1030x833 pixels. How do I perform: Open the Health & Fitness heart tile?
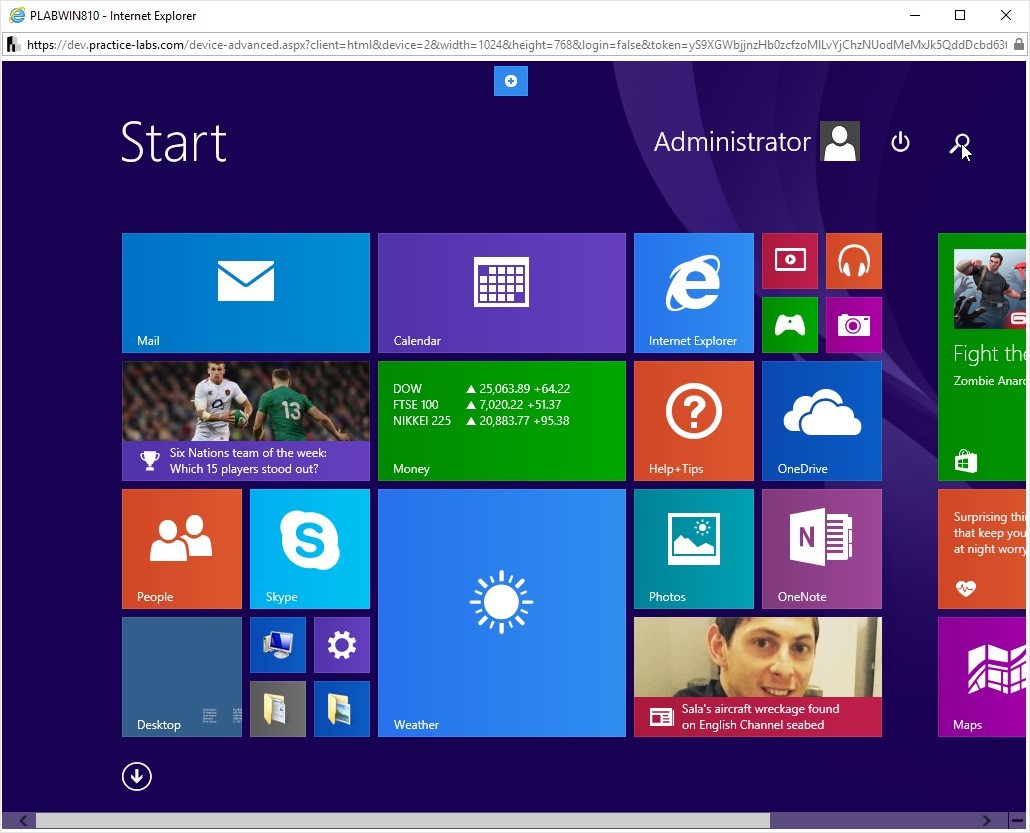click(x=982, y=549)
